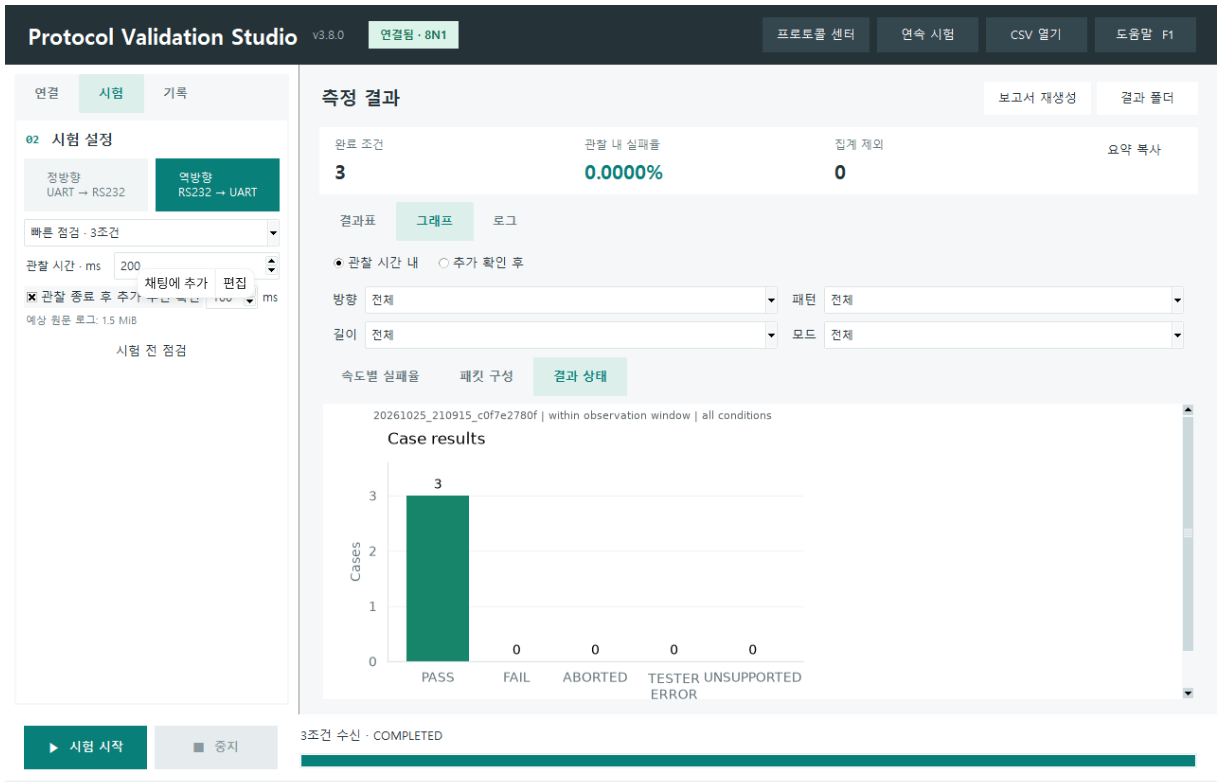Click the green PASS bar in chart
The image size is (1225, 782).
tap(437, 578)
